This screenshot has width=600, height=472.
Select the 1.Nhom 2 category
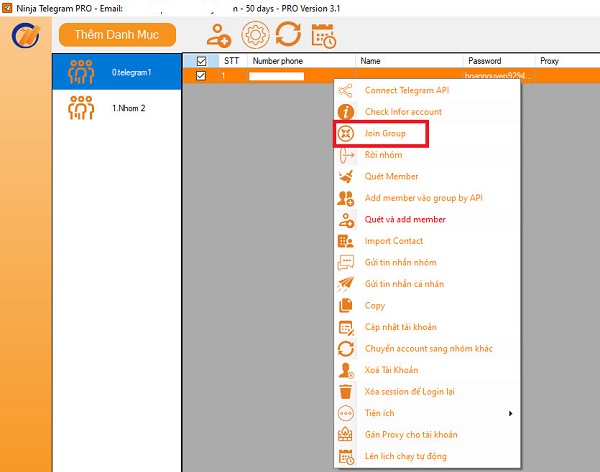117,108
